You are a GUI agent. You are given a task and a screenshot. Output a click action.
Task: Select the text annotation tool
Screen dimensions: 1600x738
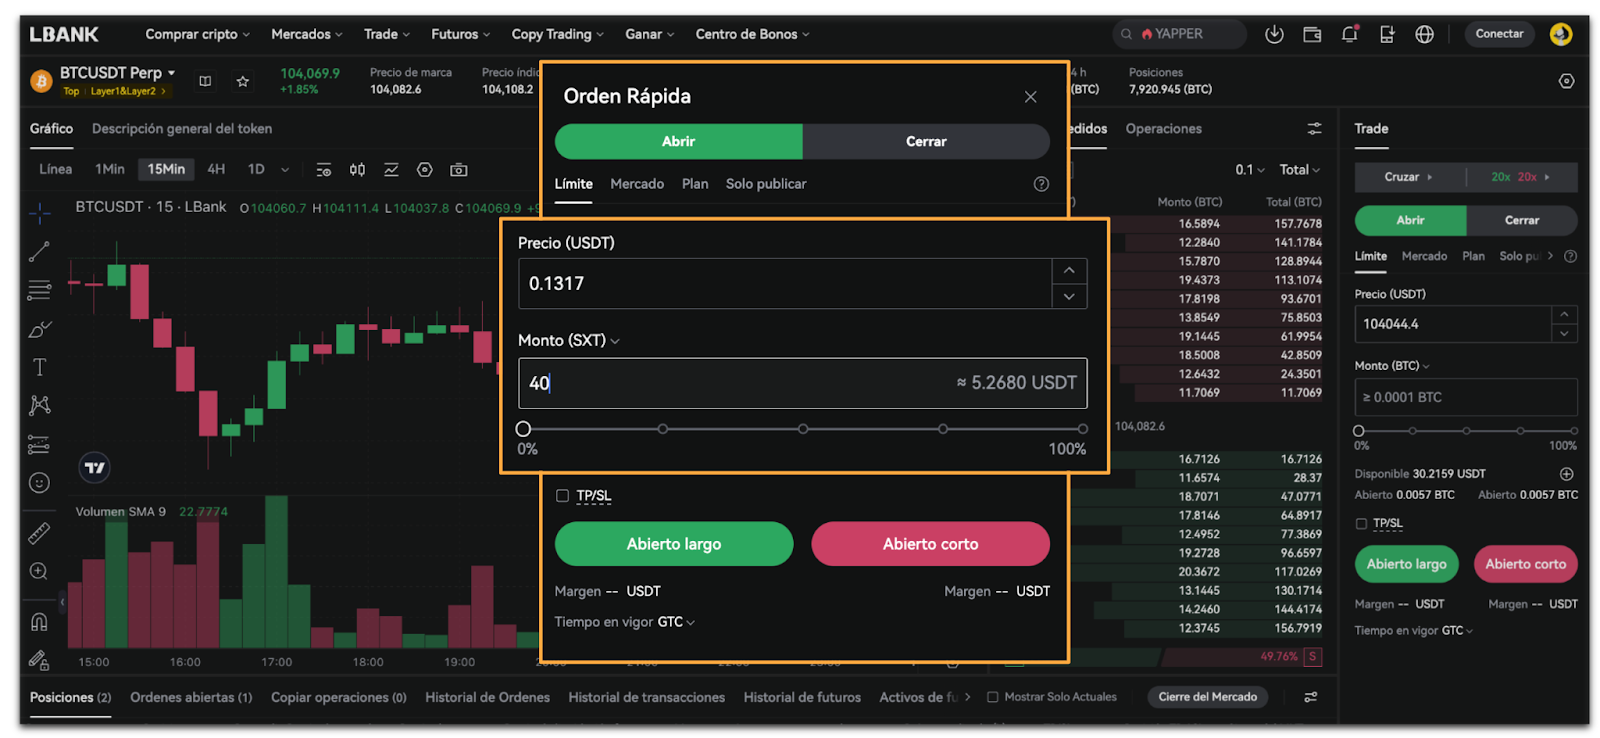(x=40, y=367)
